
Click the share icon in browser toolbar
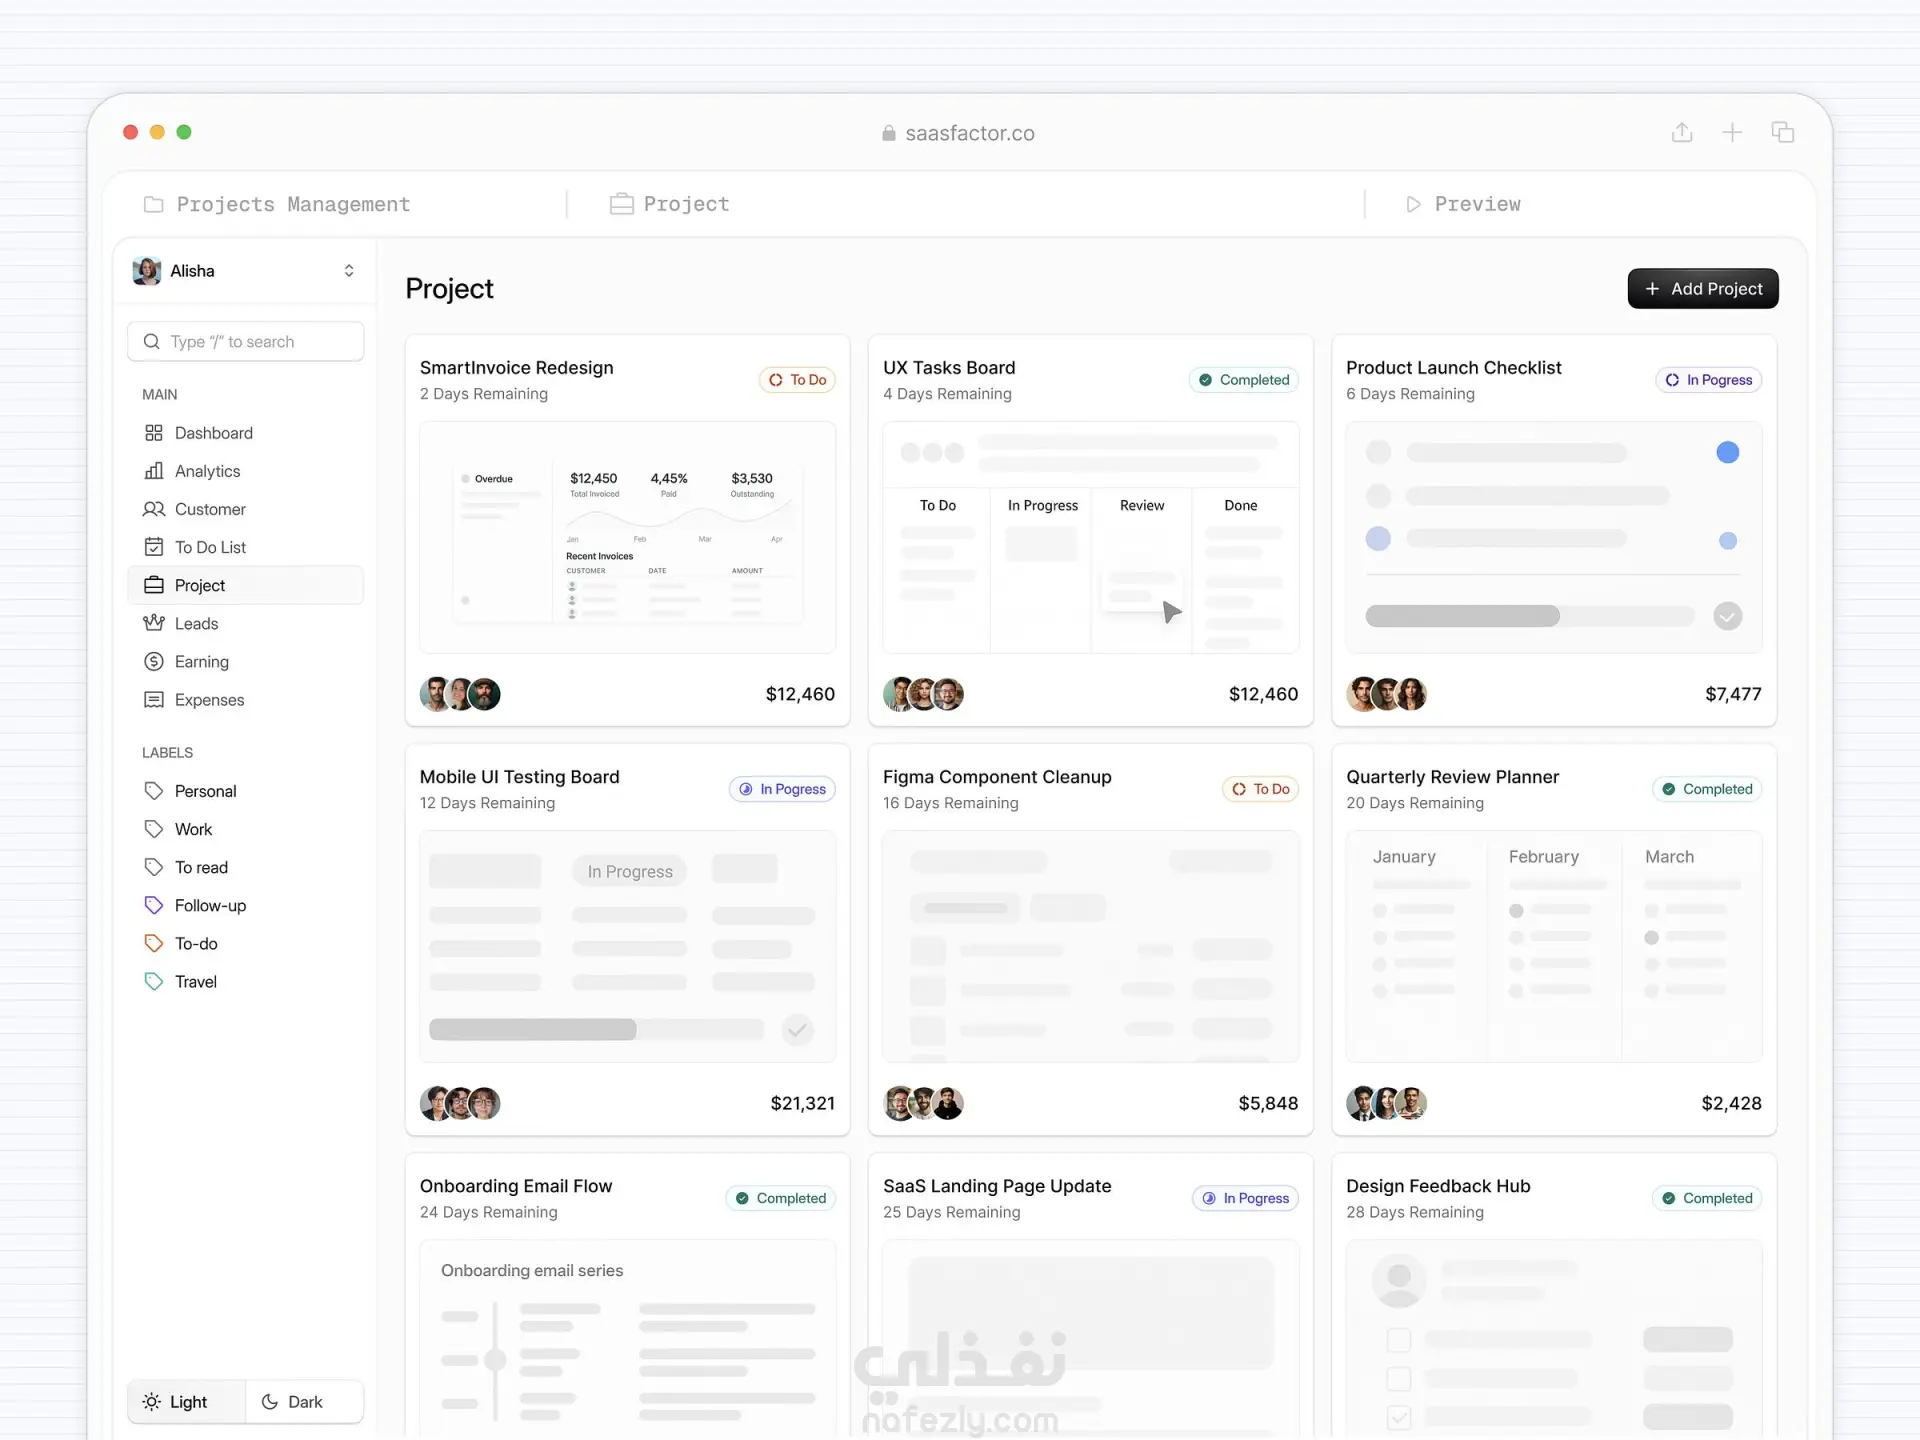pyautogui.click(x=1682, y=132)
